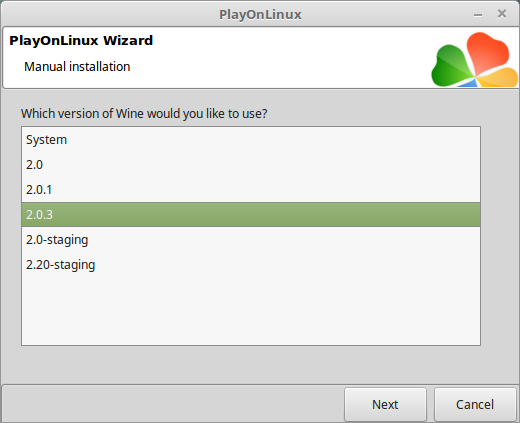
Task: Click the Manual installation subtitle
Action: point(77,67)
